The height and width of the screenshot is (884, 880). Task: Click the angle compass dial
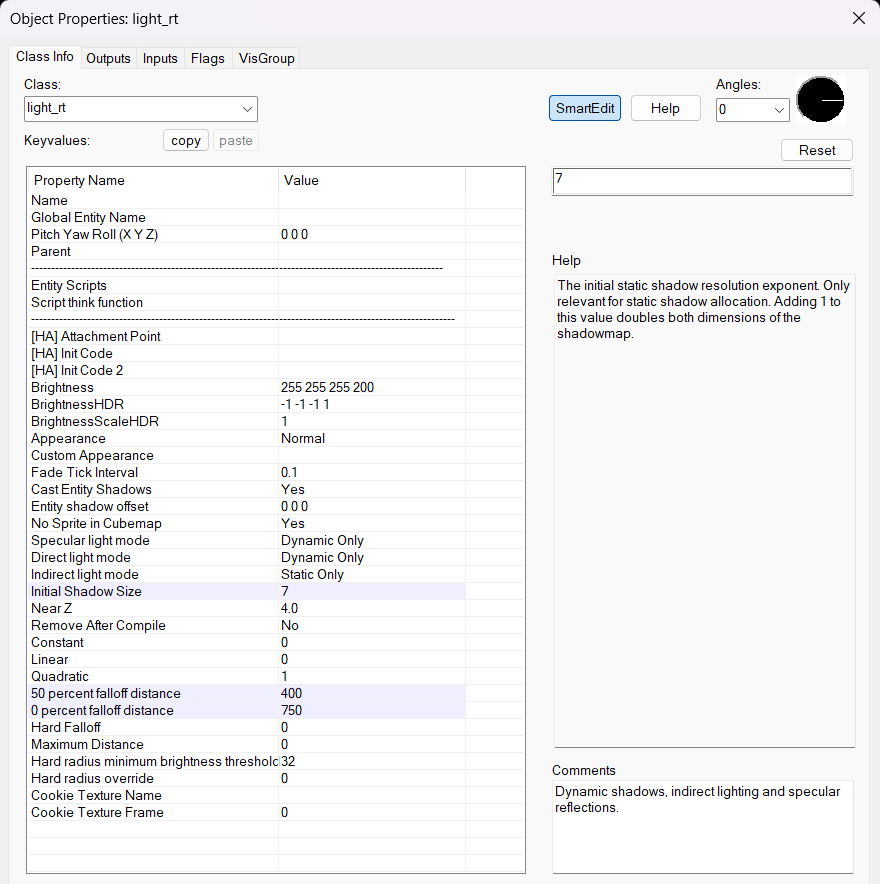point(820,101)
